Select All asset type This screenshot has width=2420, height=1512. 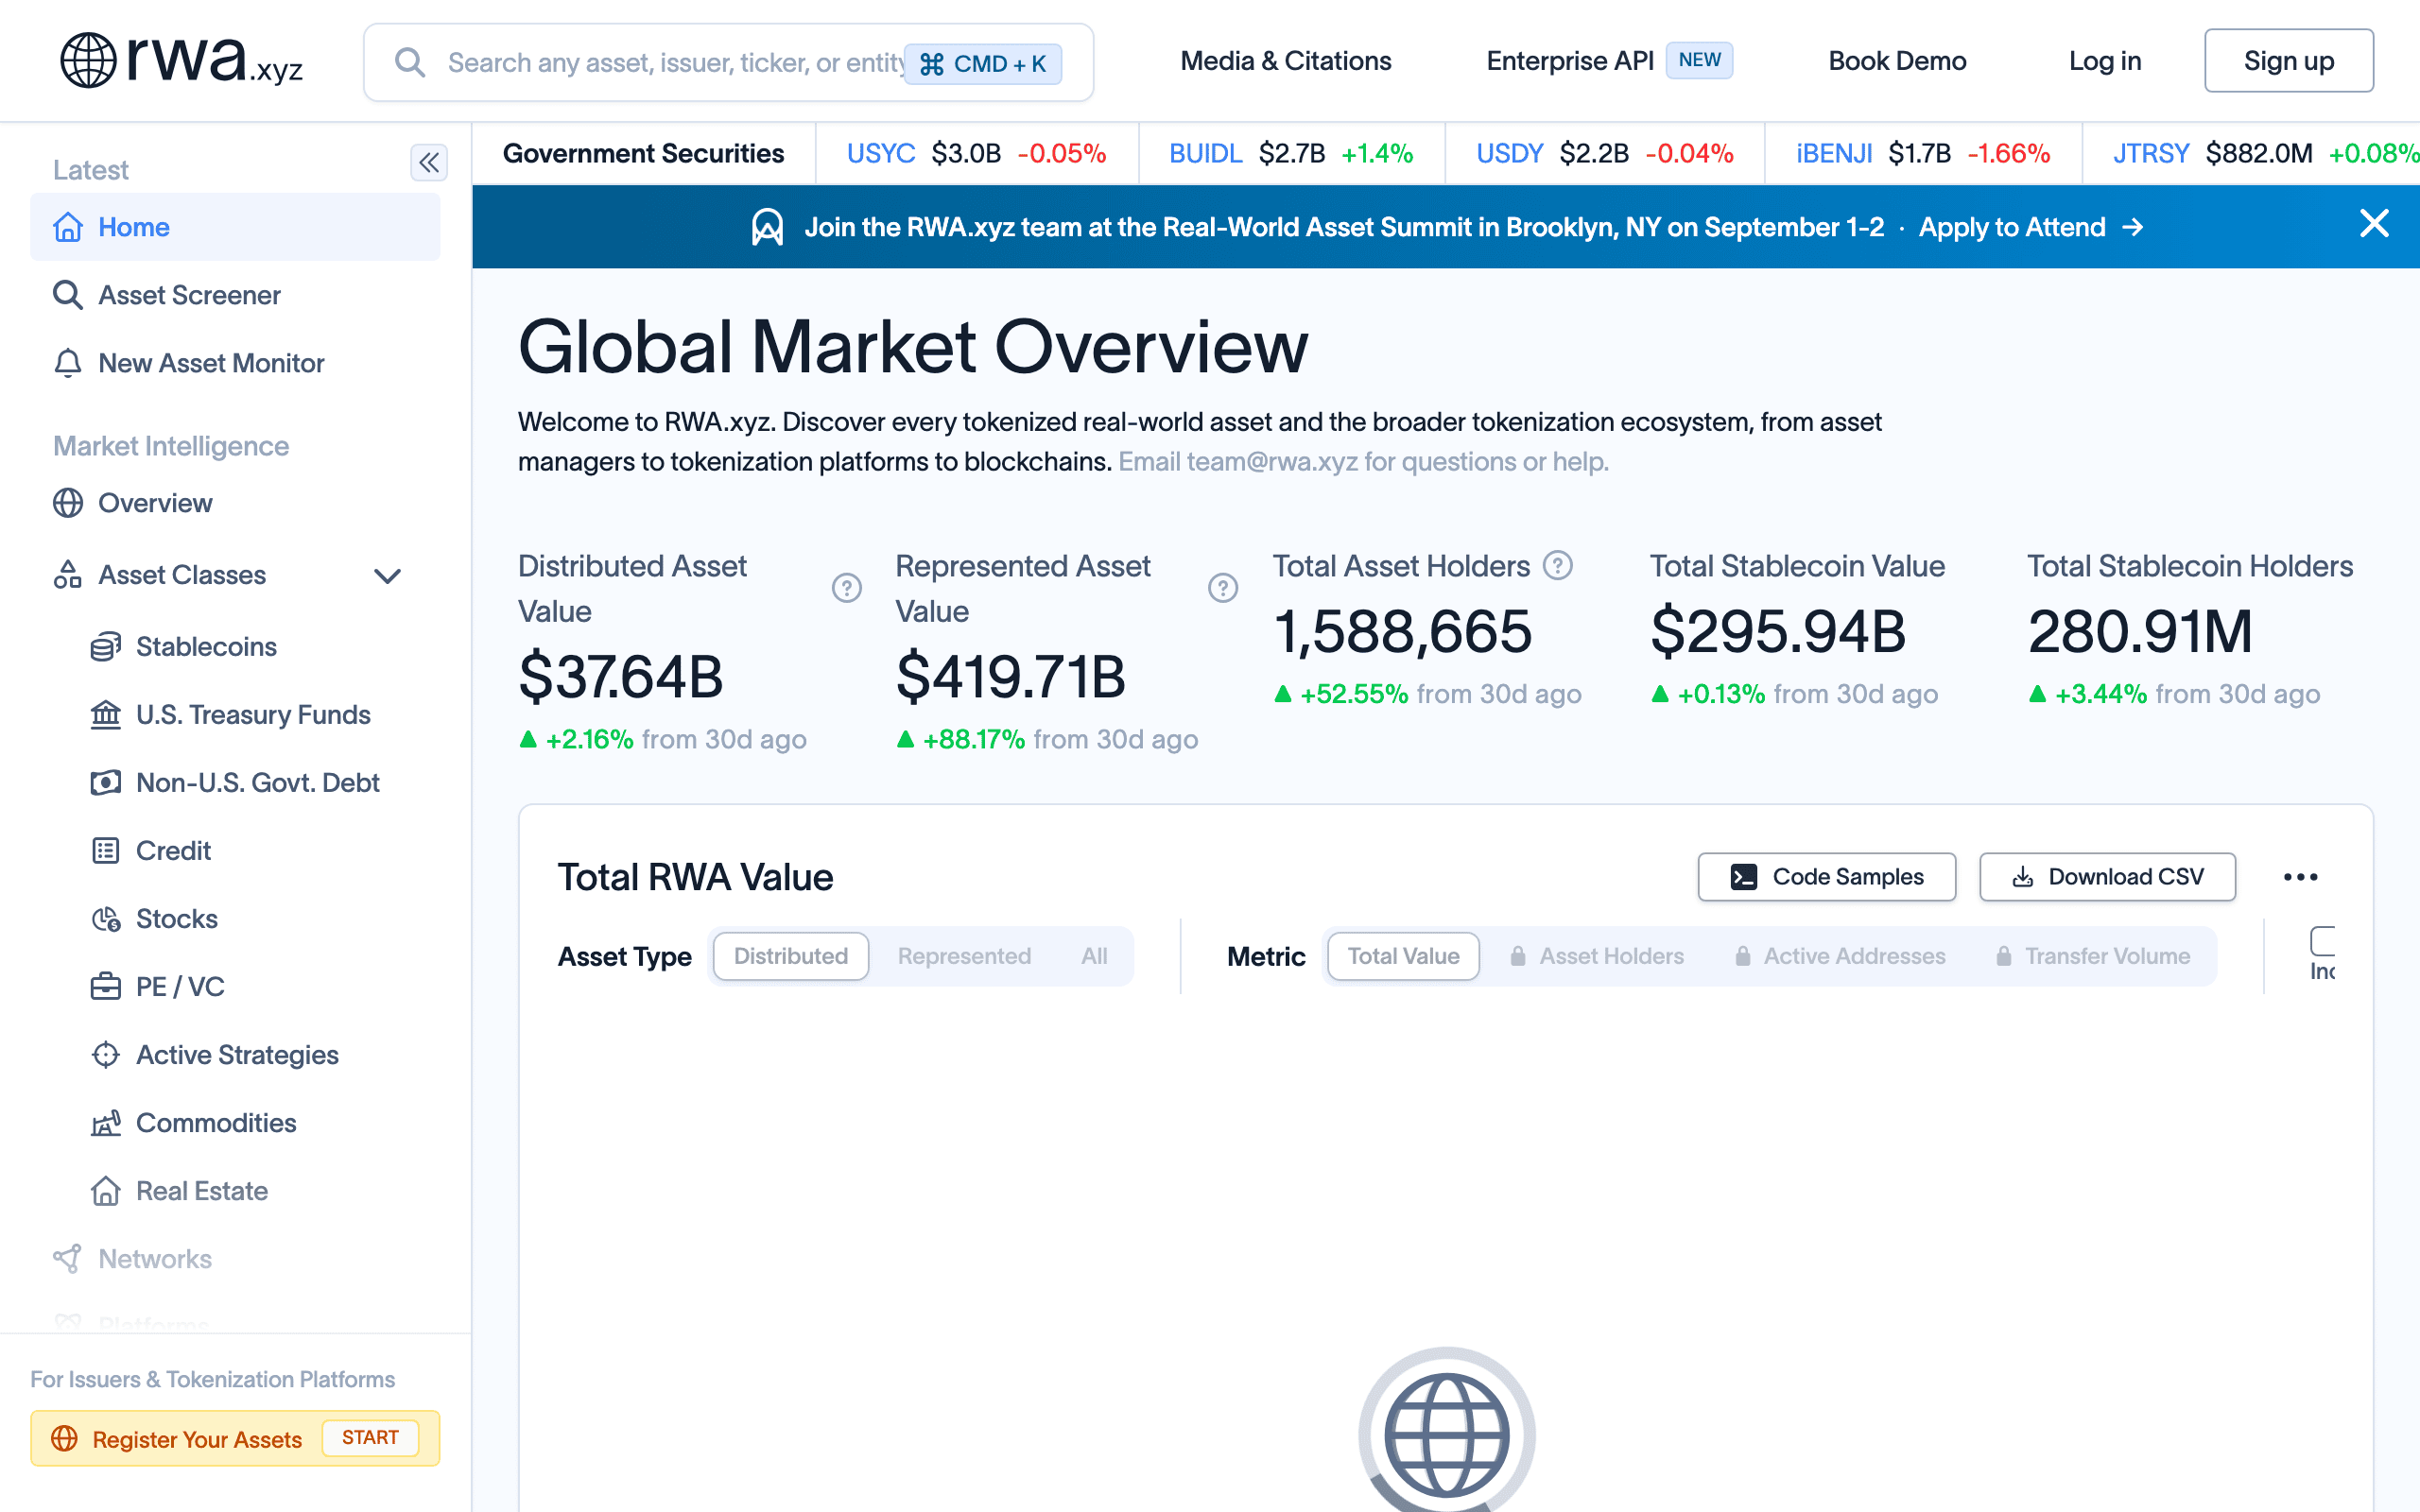(1094, 956)
